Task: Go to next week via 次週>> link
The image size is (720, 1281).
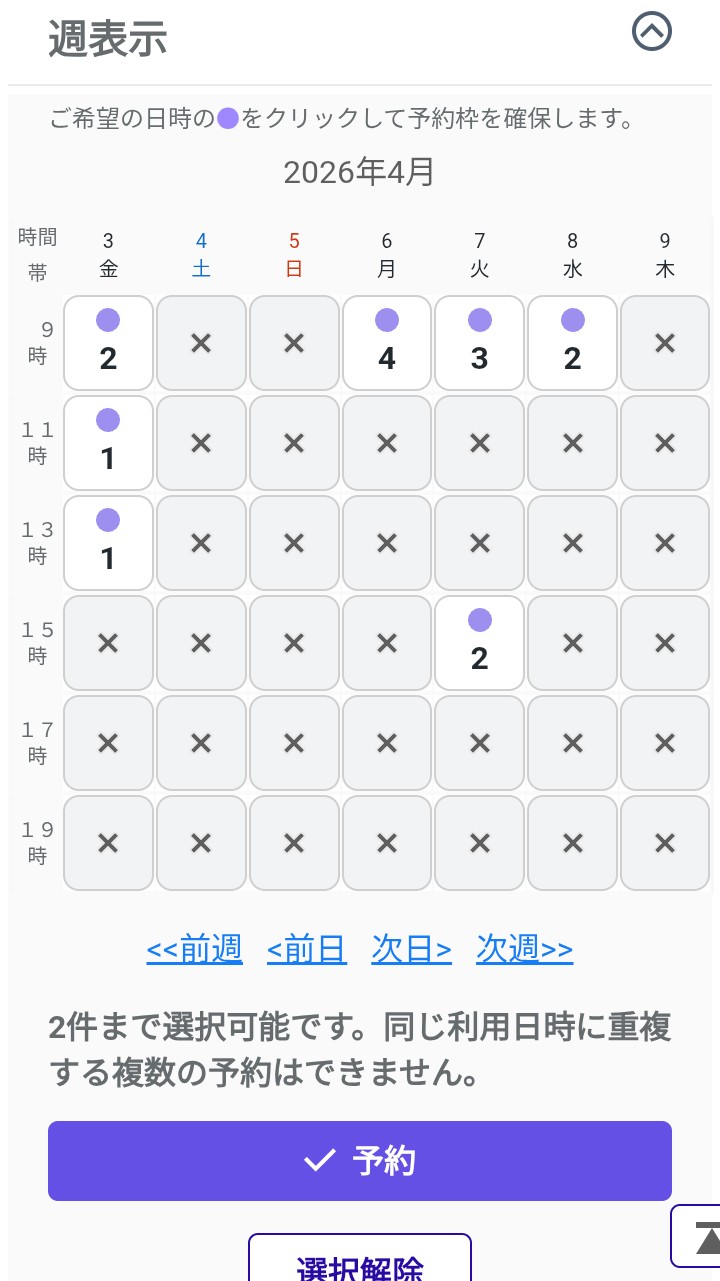Action: pos(525,948)
